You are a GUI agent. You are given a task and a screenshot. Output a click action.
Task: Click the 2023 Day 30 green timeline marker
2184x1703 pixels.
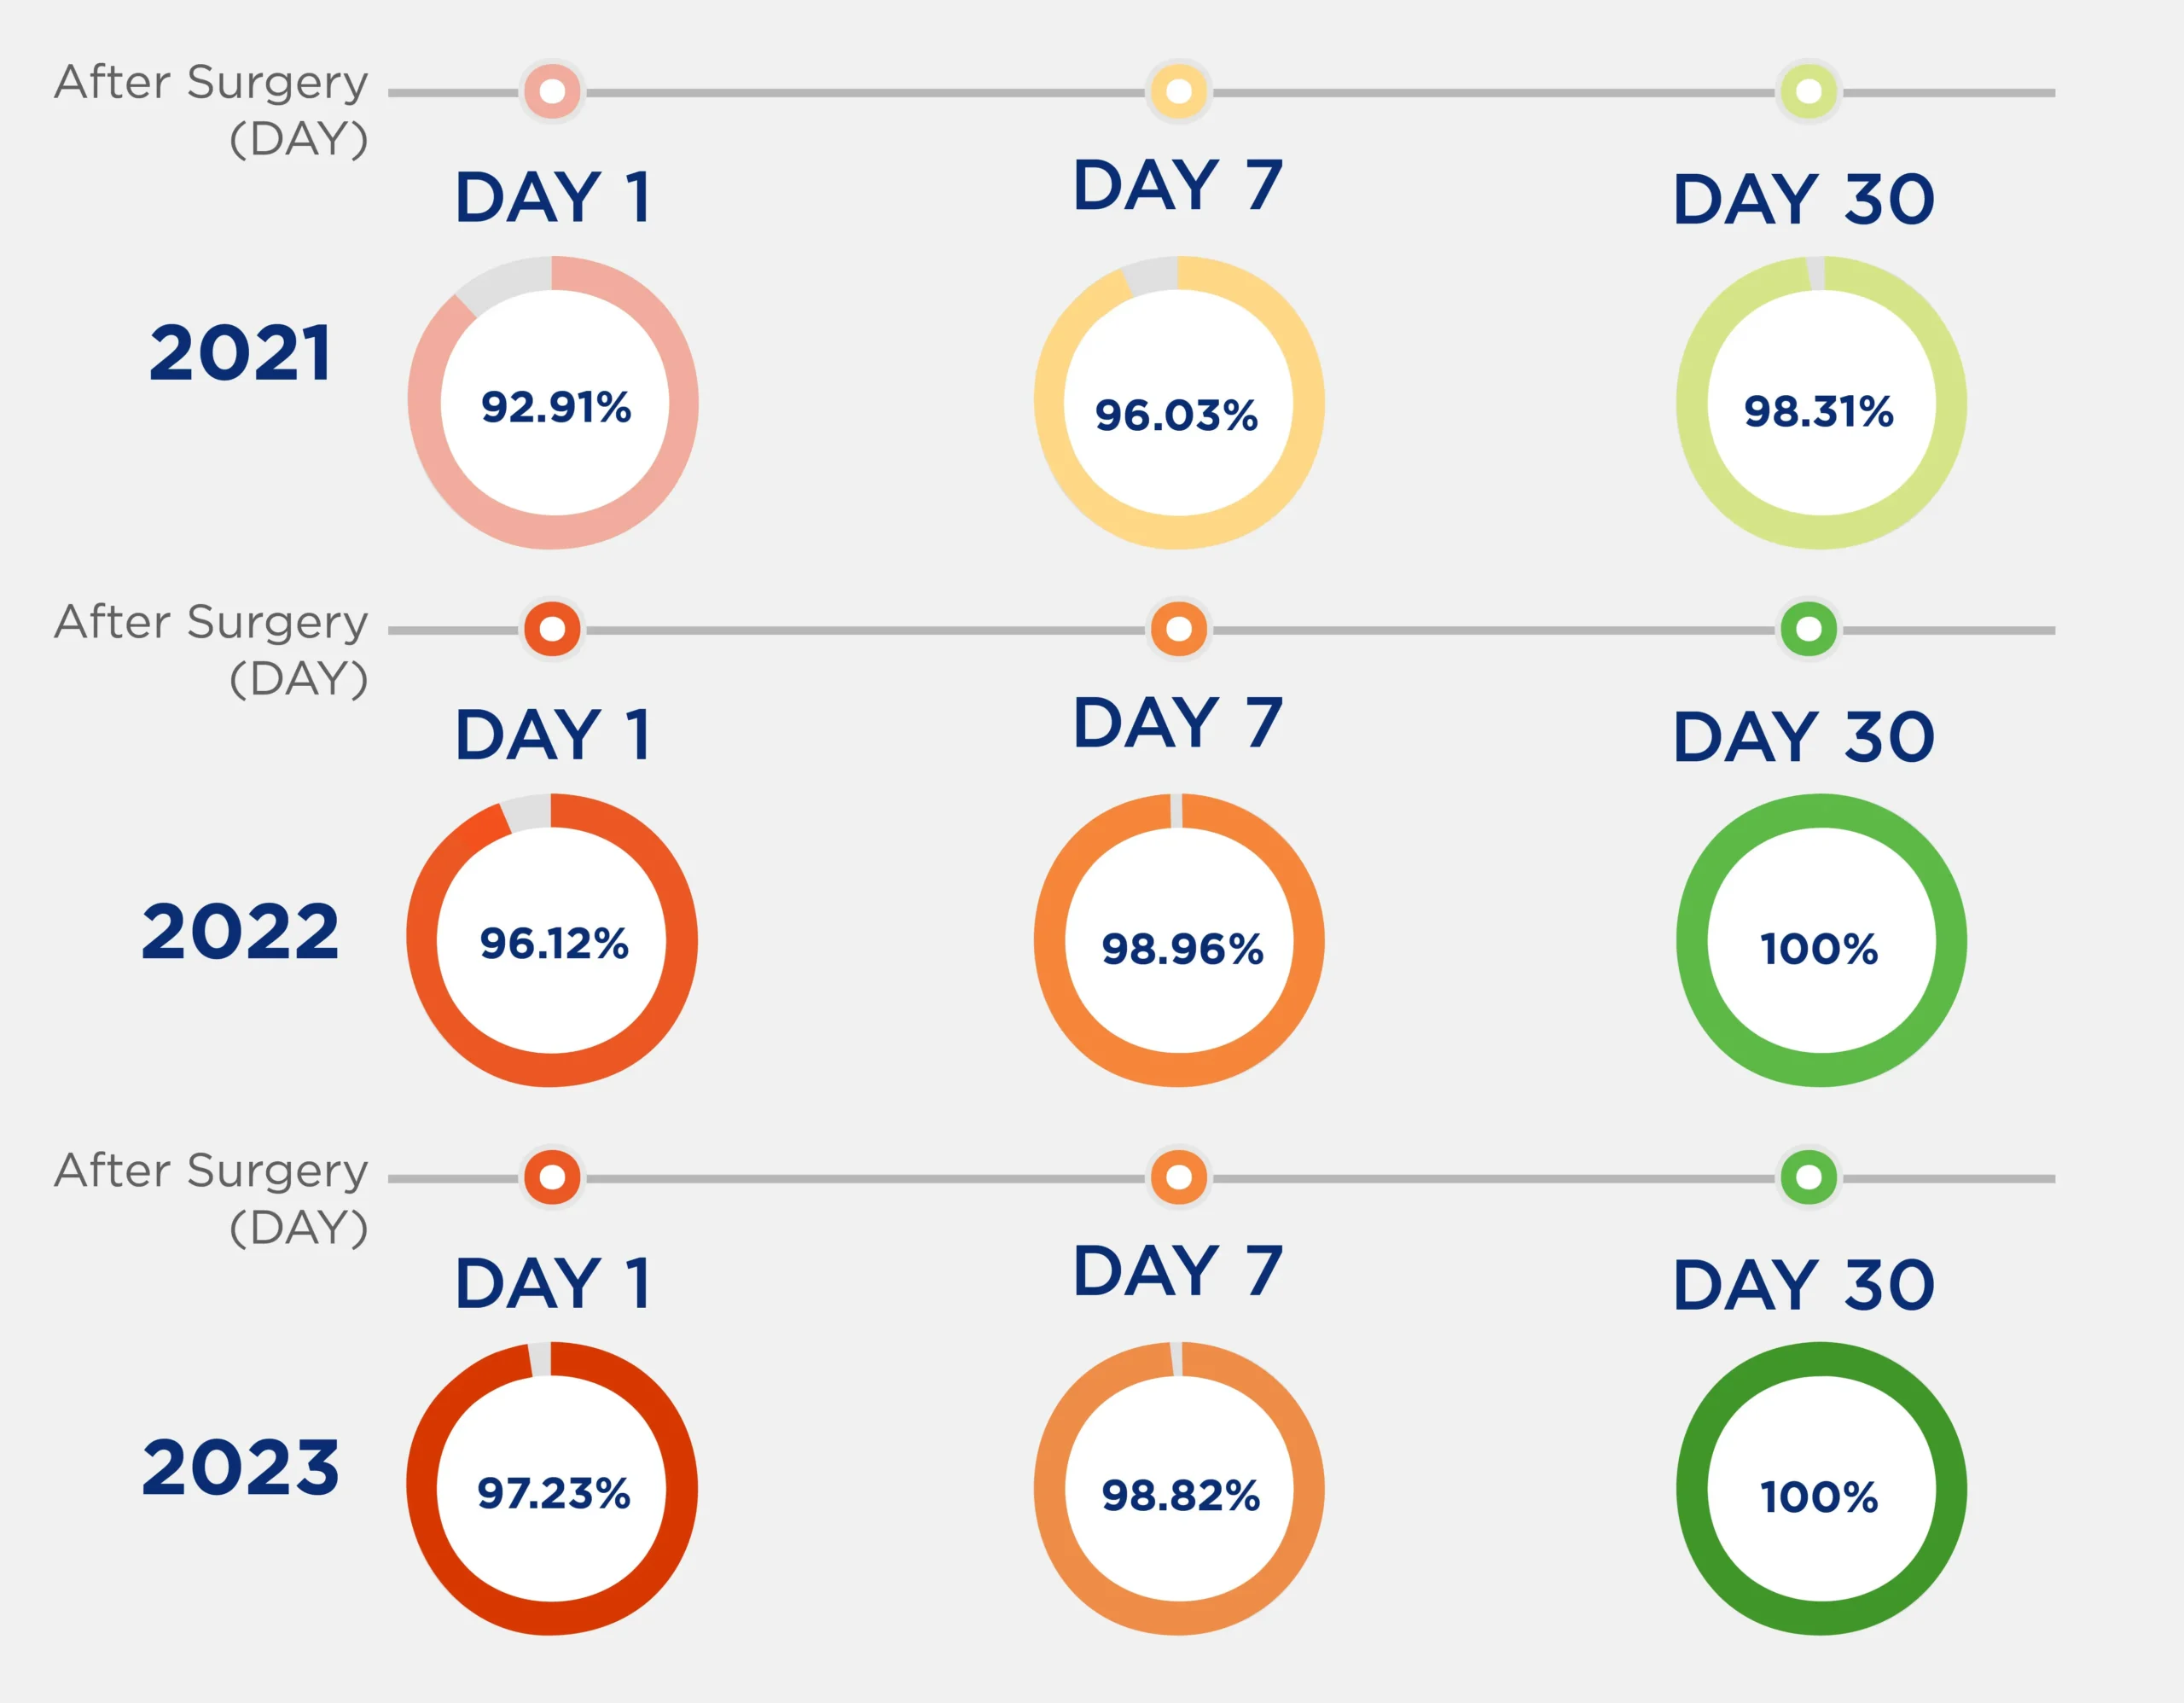pos(1808,1177)
